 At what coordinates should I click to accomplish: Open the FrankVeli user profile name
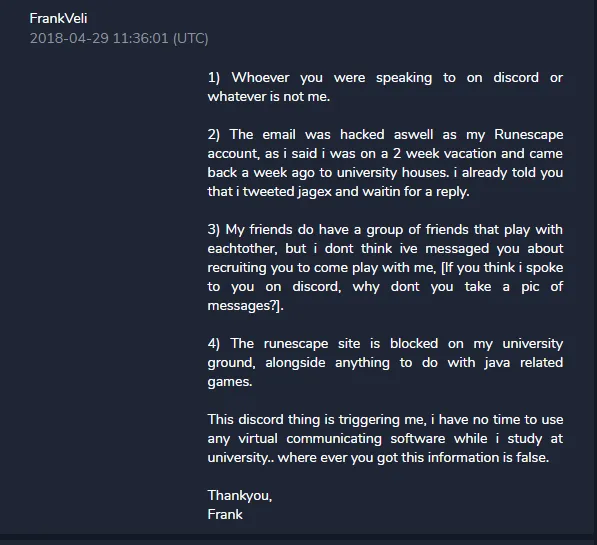coord(59,18)
